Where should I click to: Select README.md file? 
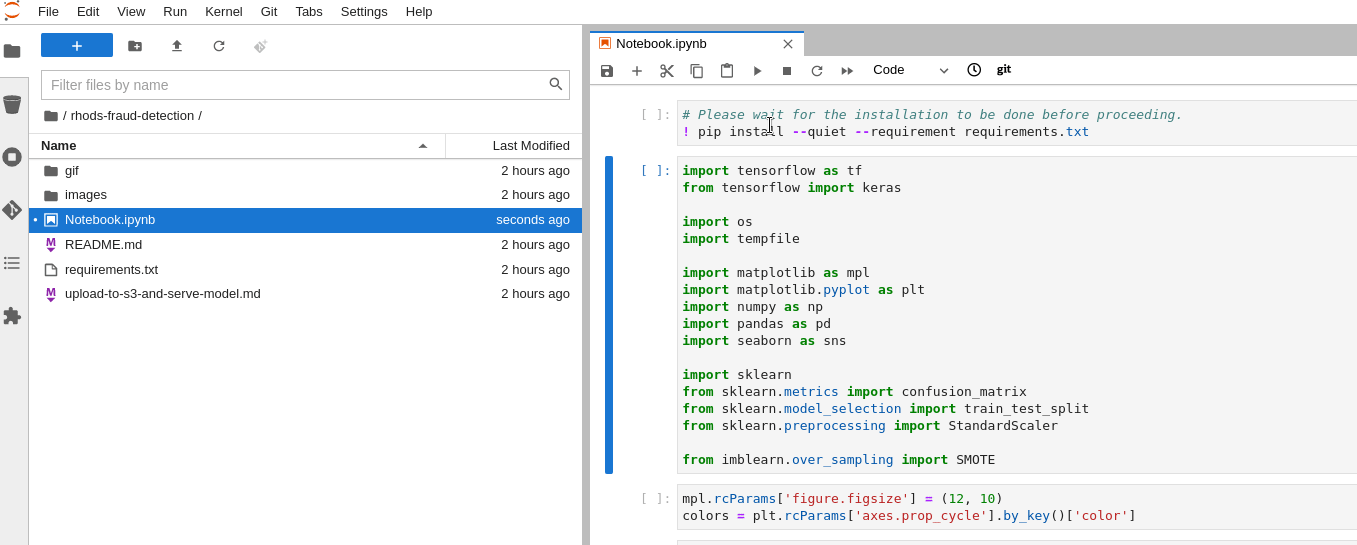pyautogui.click(x=305, y=245)
